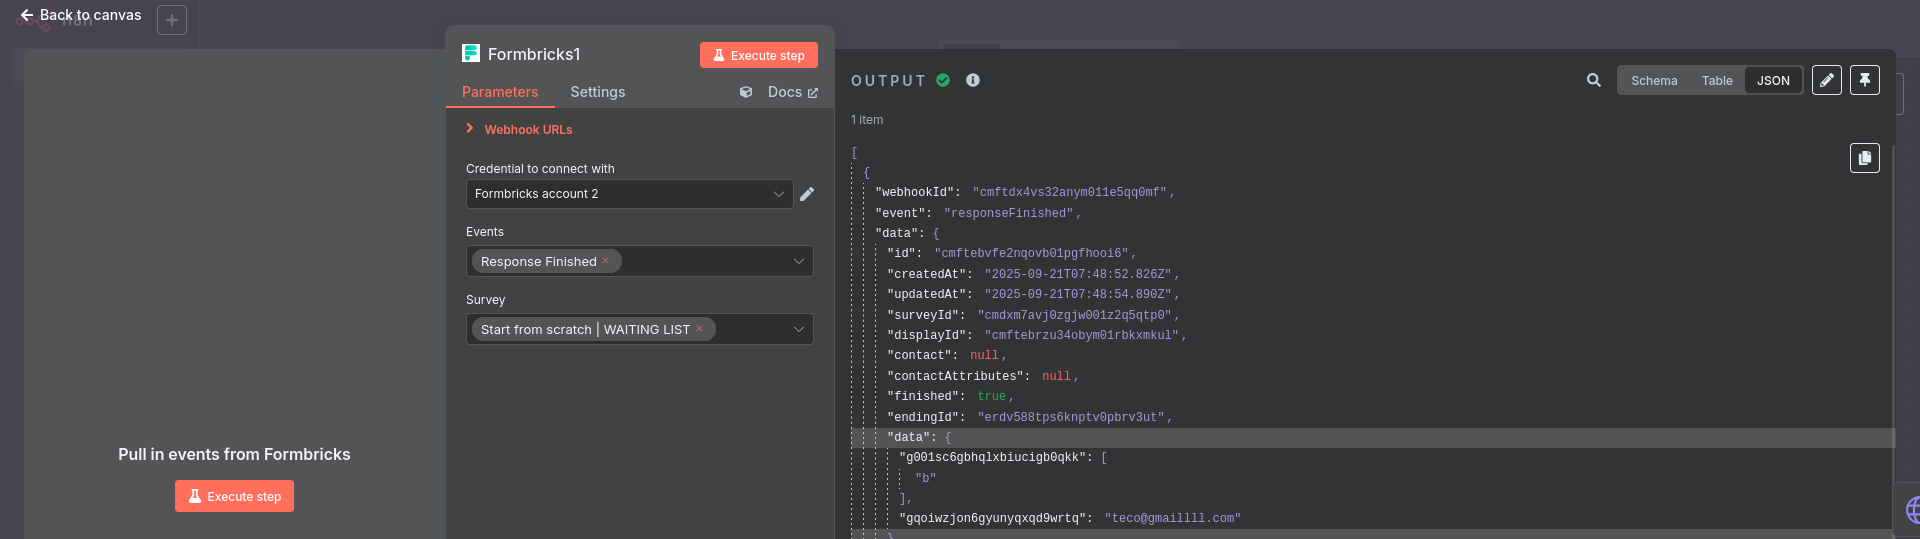Expand the Webhook URLs section

tap(519, 130)
